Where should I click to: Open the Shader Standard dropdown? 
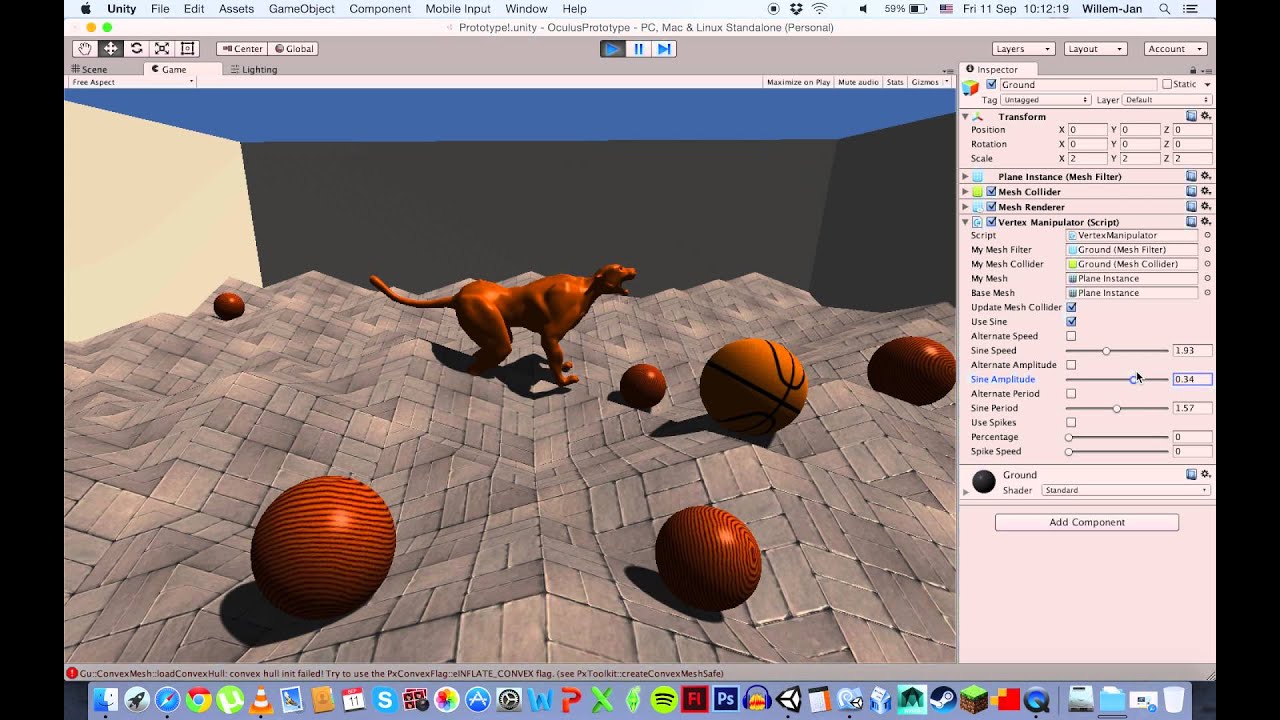pos(1125,490)
